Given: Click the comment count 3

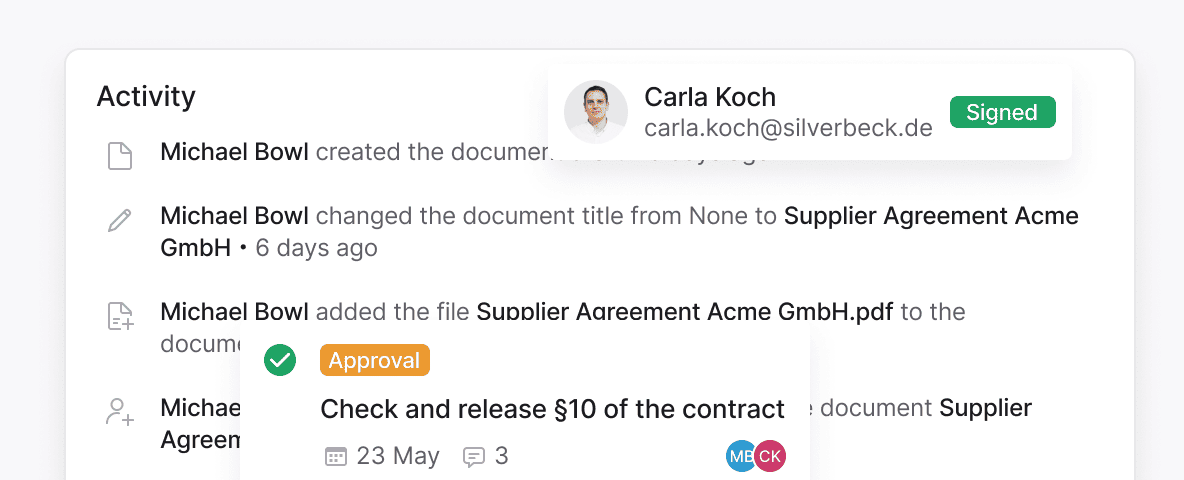Looking at the screenshot, I should [x=501, y=457].
